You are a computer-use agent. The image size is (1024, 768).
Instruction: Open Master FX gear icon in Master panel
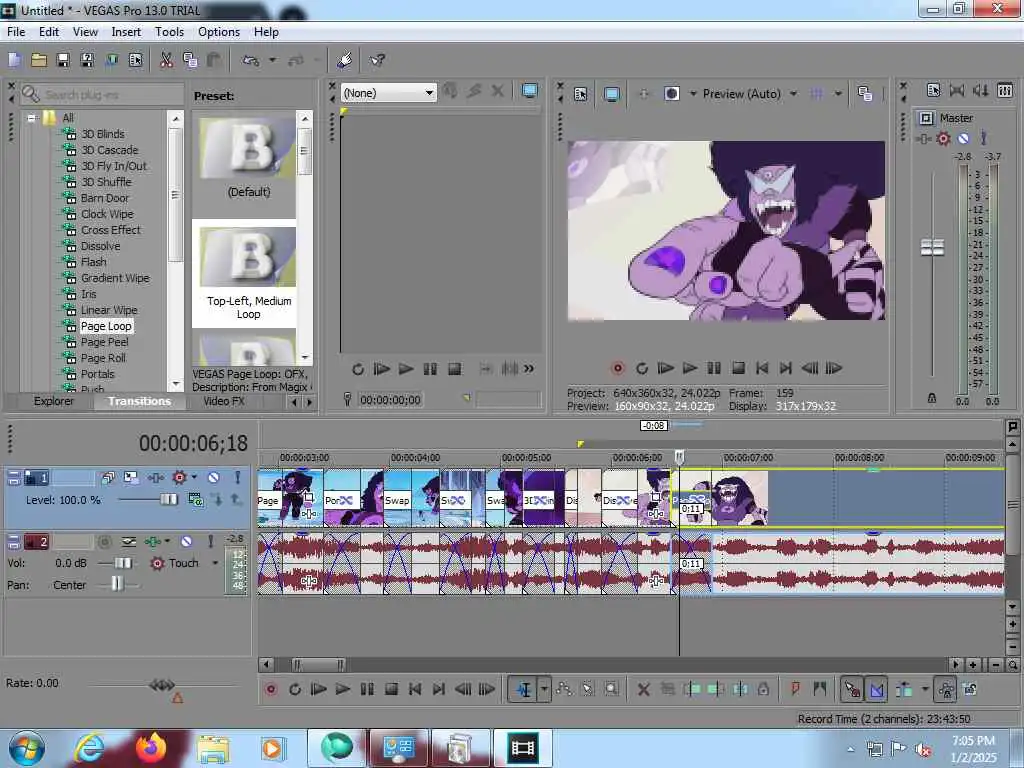(x=943, y=138)
